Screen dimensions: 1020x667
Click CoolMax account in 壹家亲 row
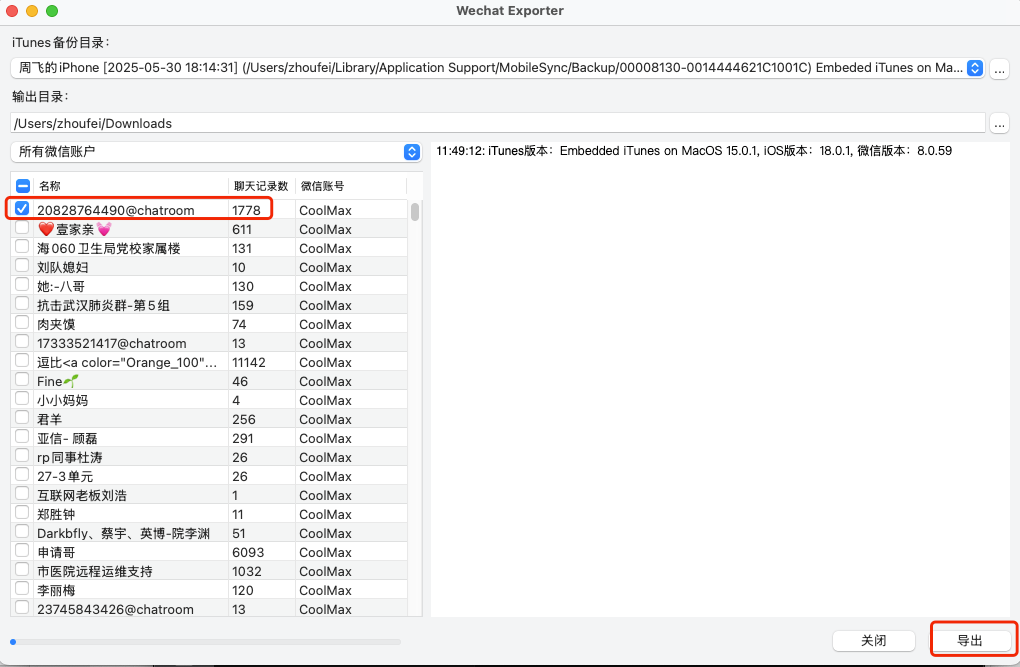pos(325,230)
